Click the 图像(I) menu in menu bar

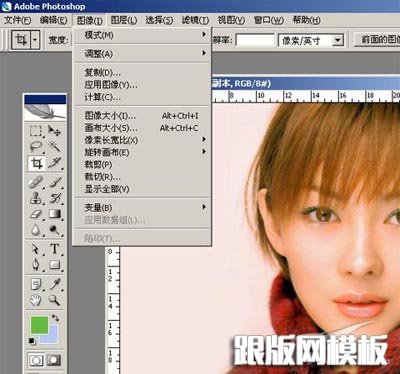pyautogui.click(x=89, y=20)
